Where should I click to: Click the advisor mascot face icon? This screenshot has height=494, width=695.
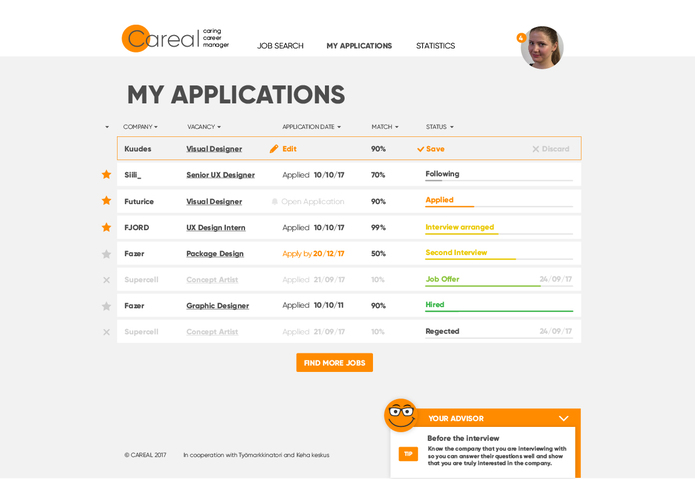[401, 415]
